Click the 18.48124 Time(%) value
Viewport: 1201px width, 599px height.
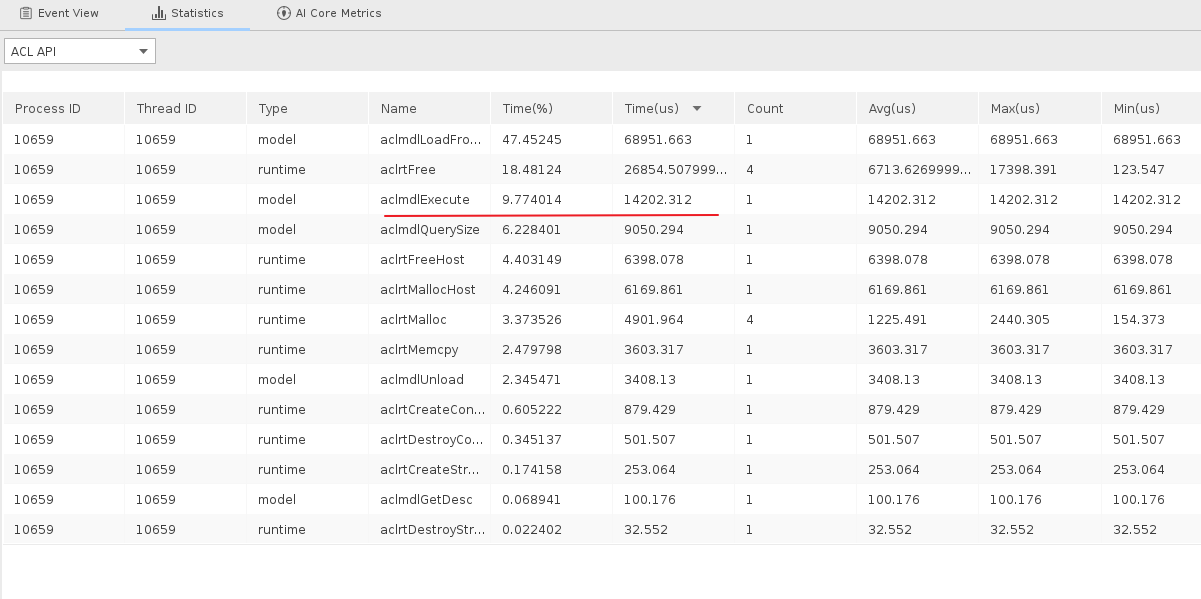tap(532, 170)
